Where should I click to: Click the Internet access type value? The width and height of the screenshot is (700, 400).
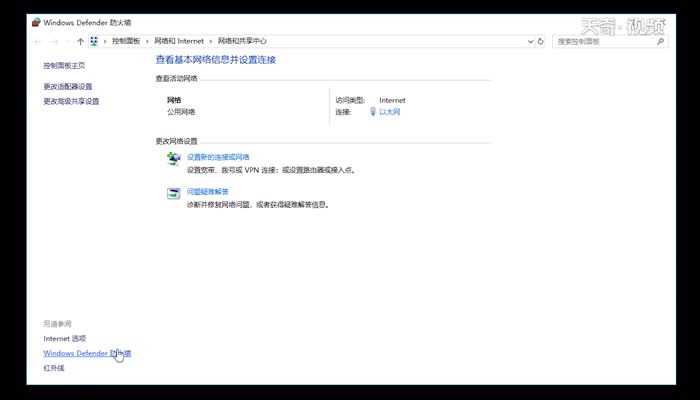click(x=392, y=100)
